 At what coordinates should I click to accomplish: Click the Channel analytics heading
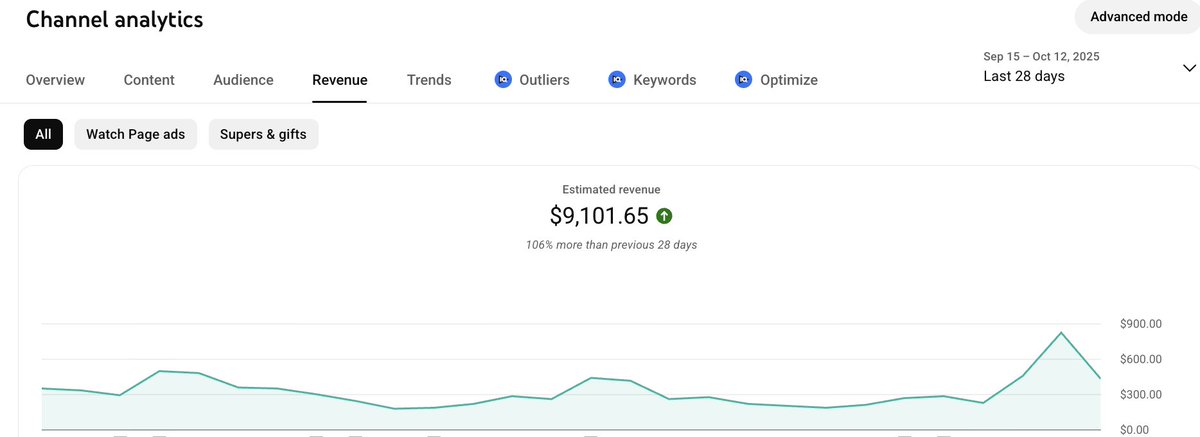(x=114, y=19)
